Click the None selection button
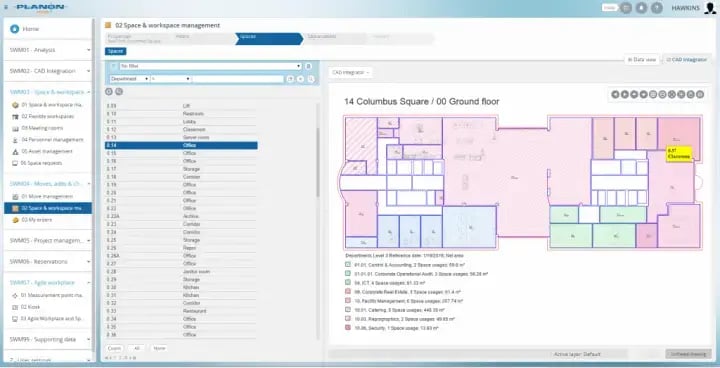 (159, 348)
